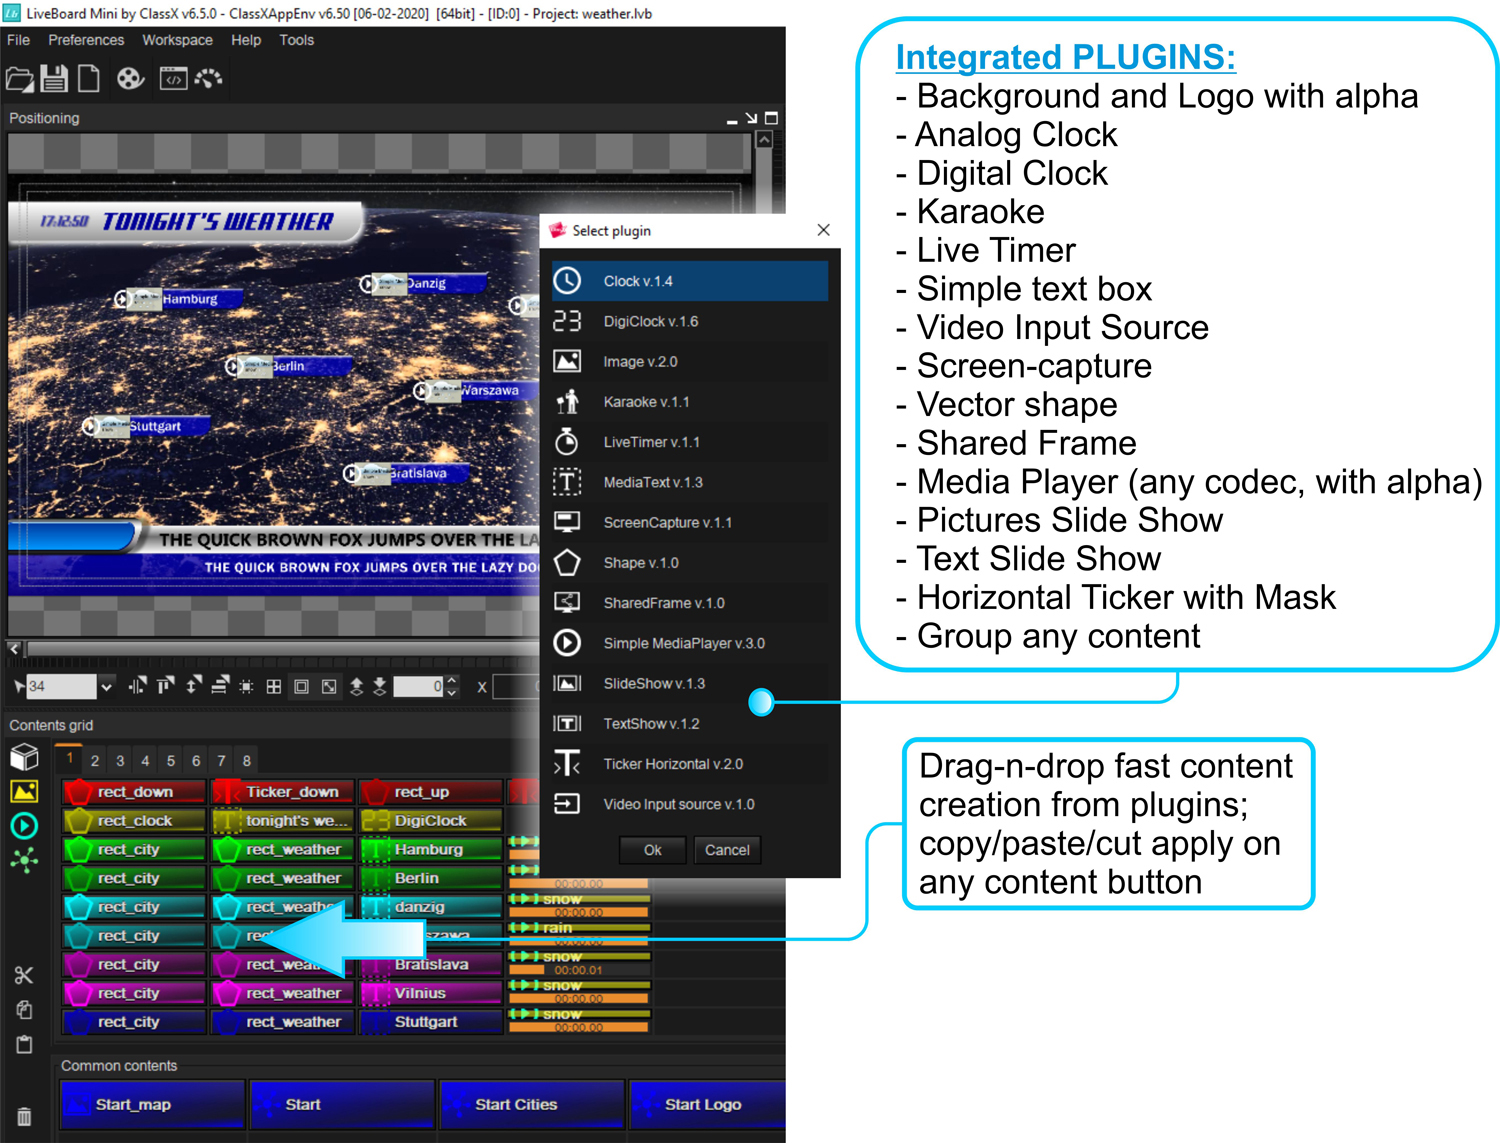Toggle the grid view icon in positioning toolbar
Screen dimensions: 1500x1143
[273, 687]
